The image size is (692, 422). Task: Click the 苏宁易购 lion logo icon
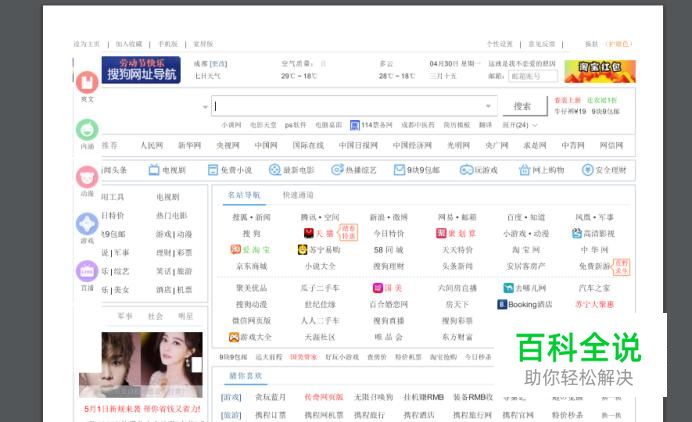coord(302,250)
